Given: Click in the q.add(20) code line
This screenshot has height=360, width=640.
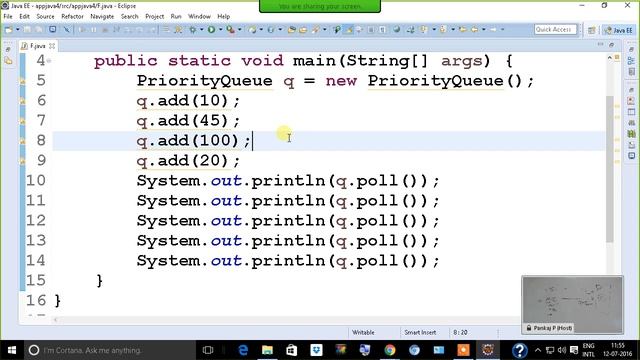Looking at the screenshot, I should click(188, 161).
